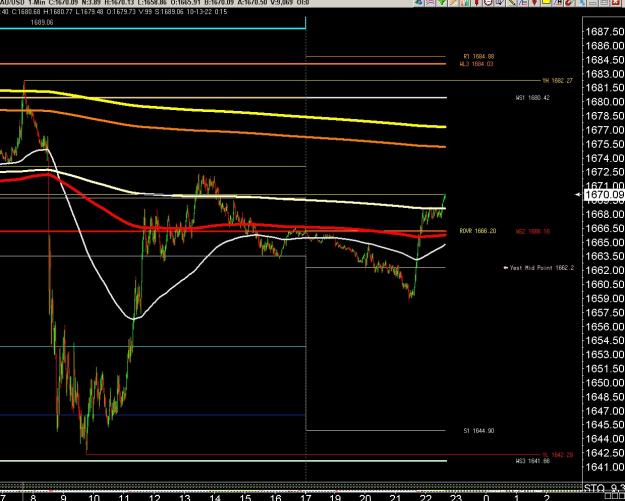Select the red YL 1642.29 label
The width and height of the screenshot is (625, 501).
pos(557,455)
